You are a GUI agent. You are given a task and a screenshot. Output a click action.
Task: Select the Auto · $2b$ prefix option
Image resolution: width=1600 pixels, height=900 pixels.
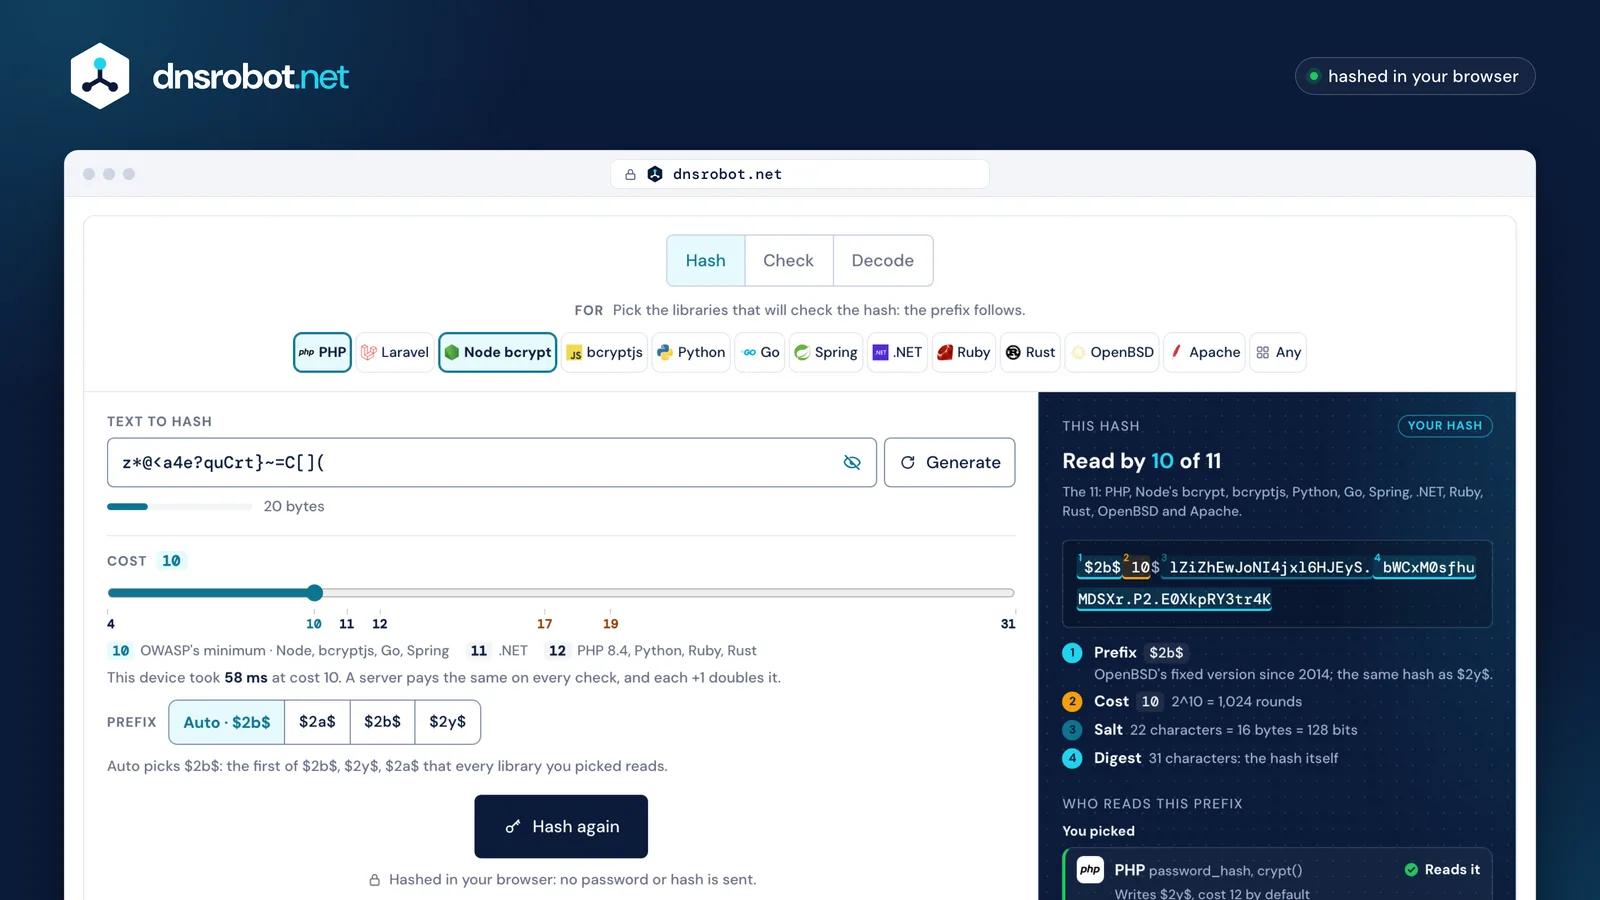pos(227,722)
